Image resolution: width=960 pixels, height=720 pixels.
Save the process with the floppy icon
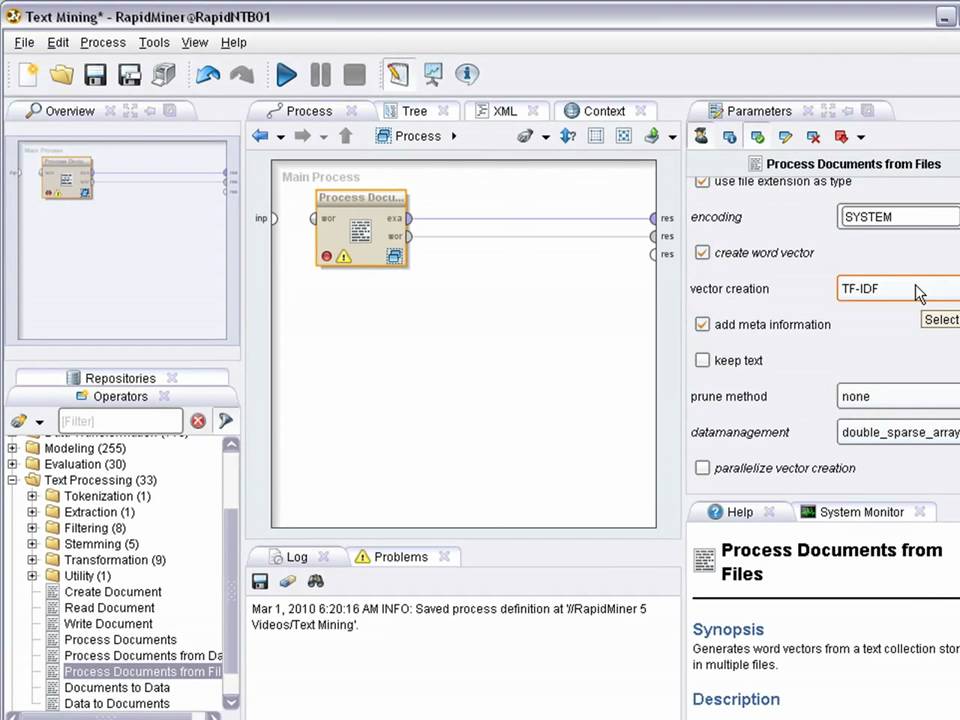(x=96, y=75)
